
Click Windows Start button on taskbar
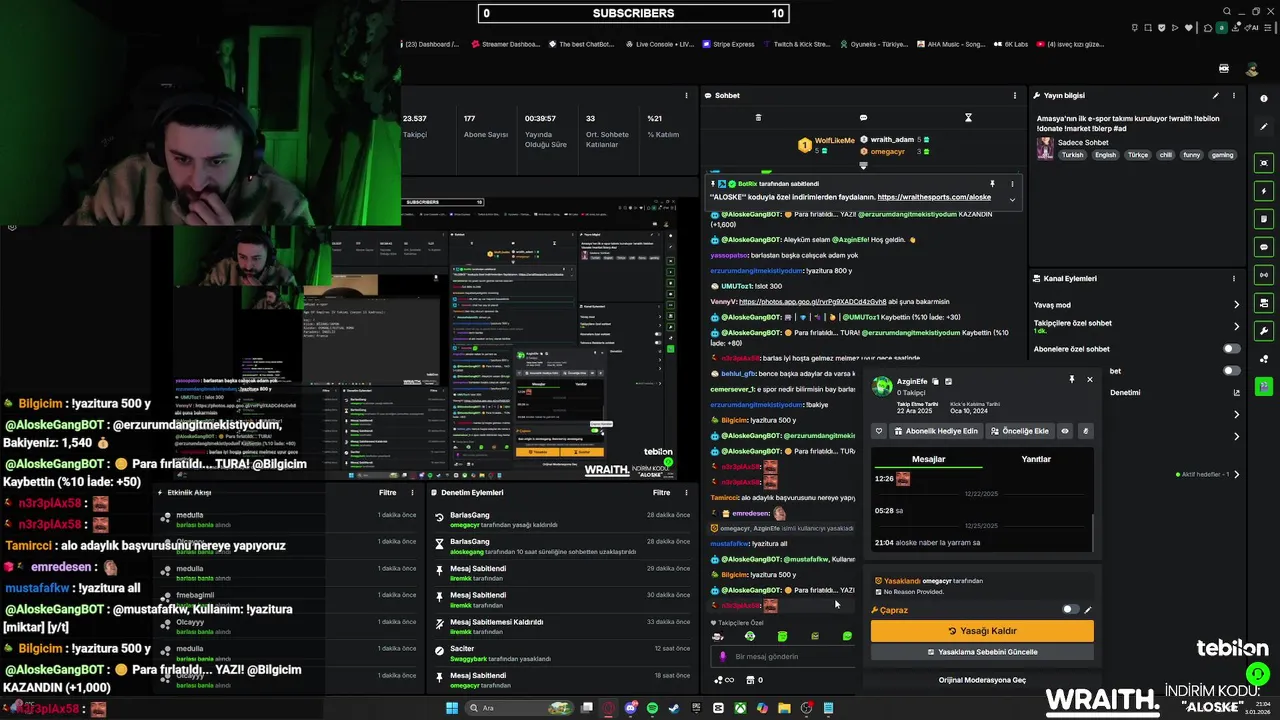(x=451, y=708)
